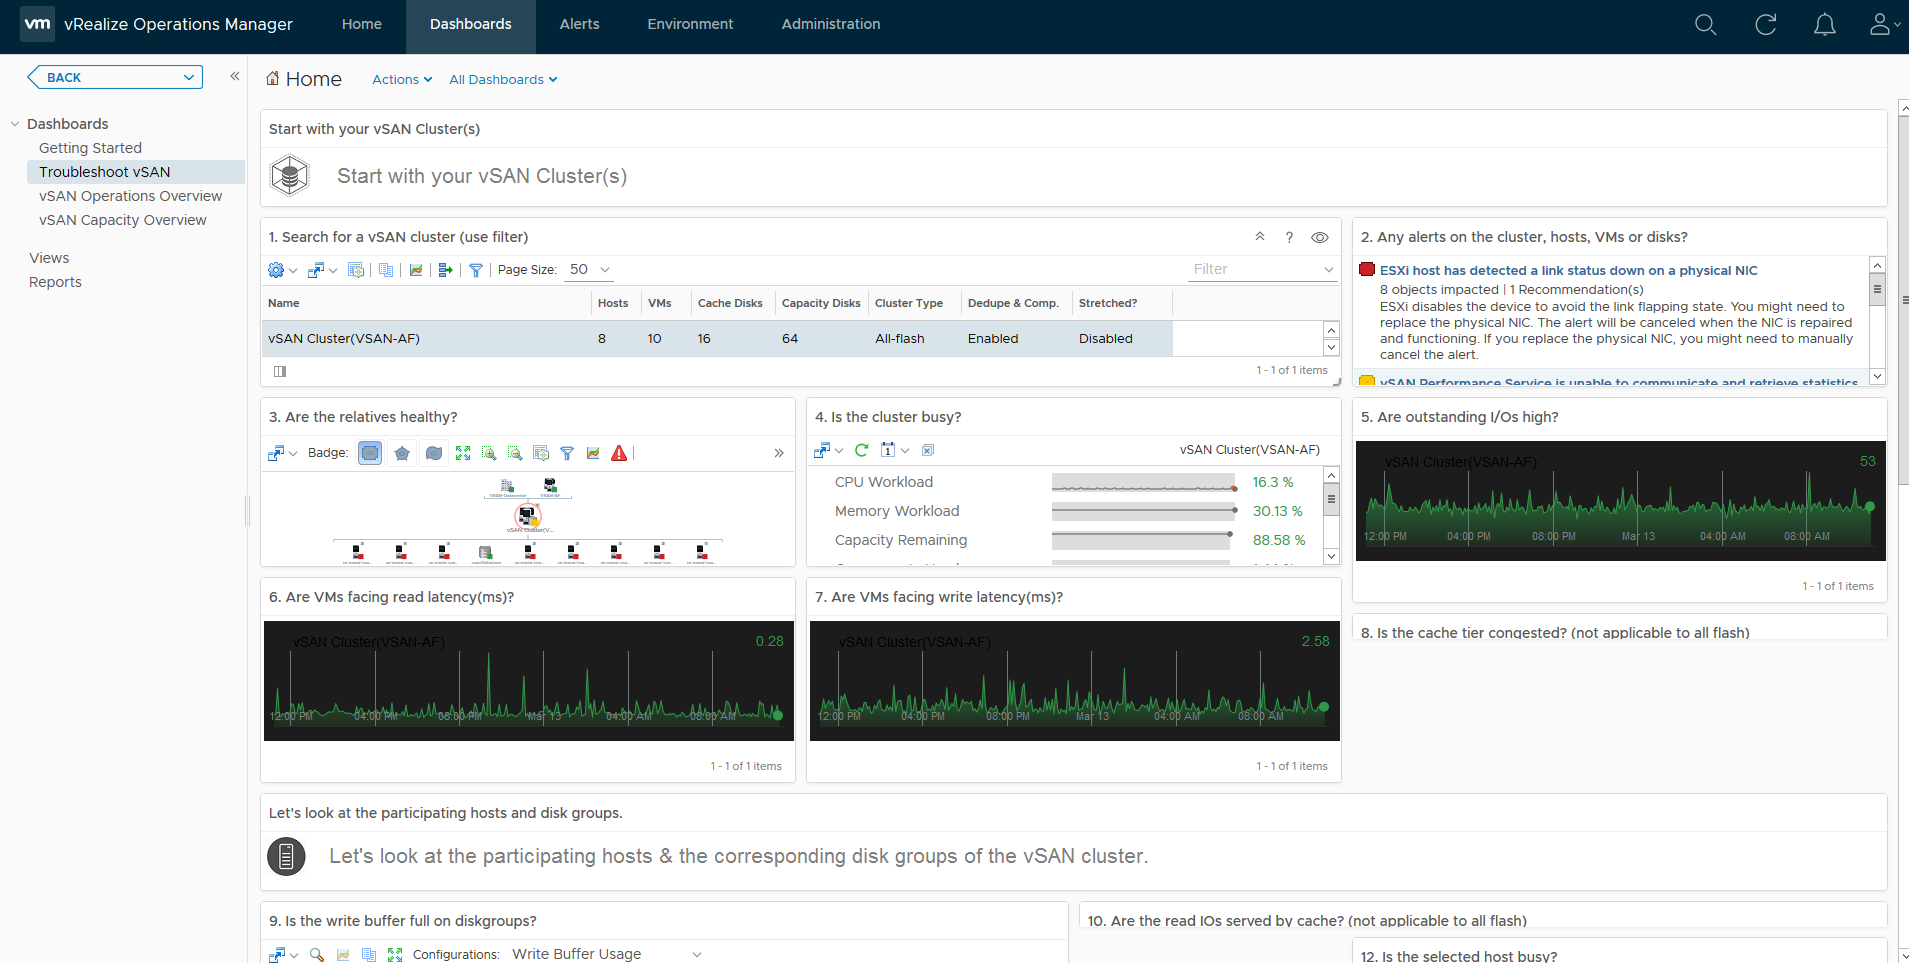Toggle the Efficiency badge in widget 3
Screen dimensions: 1909x963
click(434, 453)
